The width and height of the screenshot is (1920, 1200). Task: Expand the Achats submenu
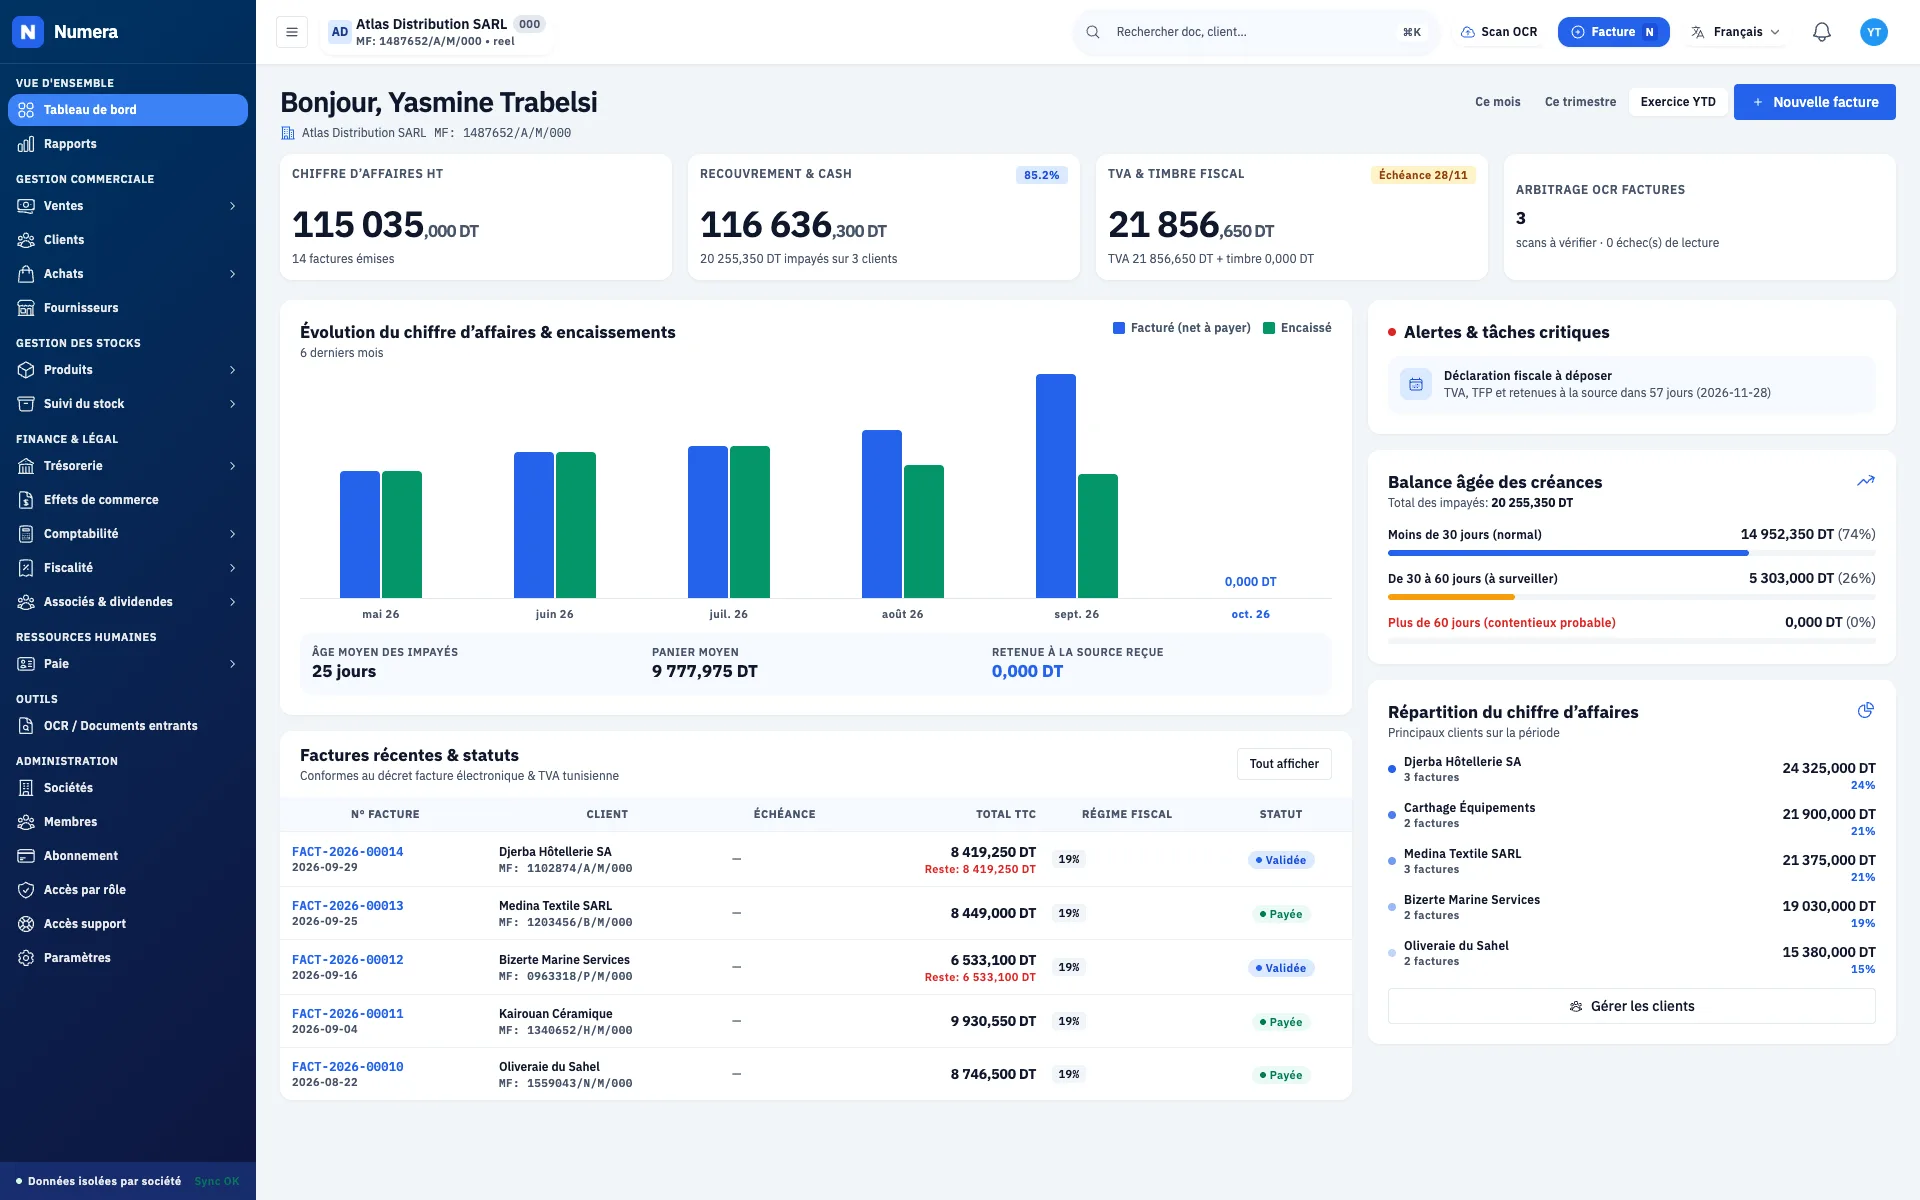(x=233, y=274)
